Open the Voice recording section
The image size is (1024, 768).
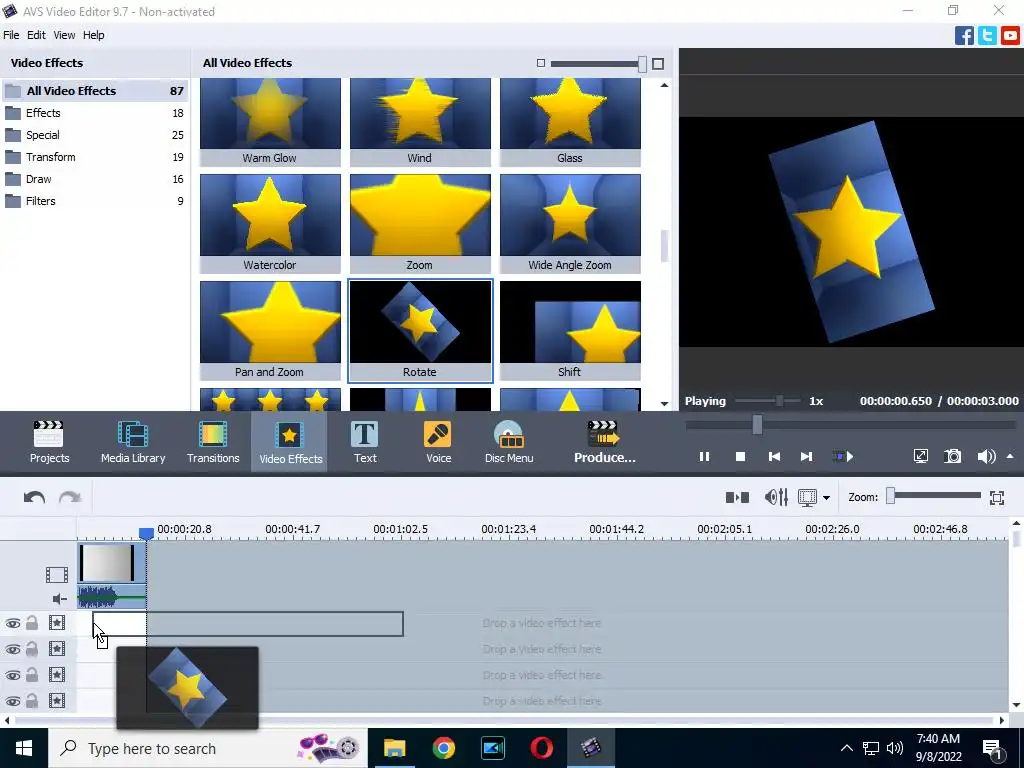438,442
